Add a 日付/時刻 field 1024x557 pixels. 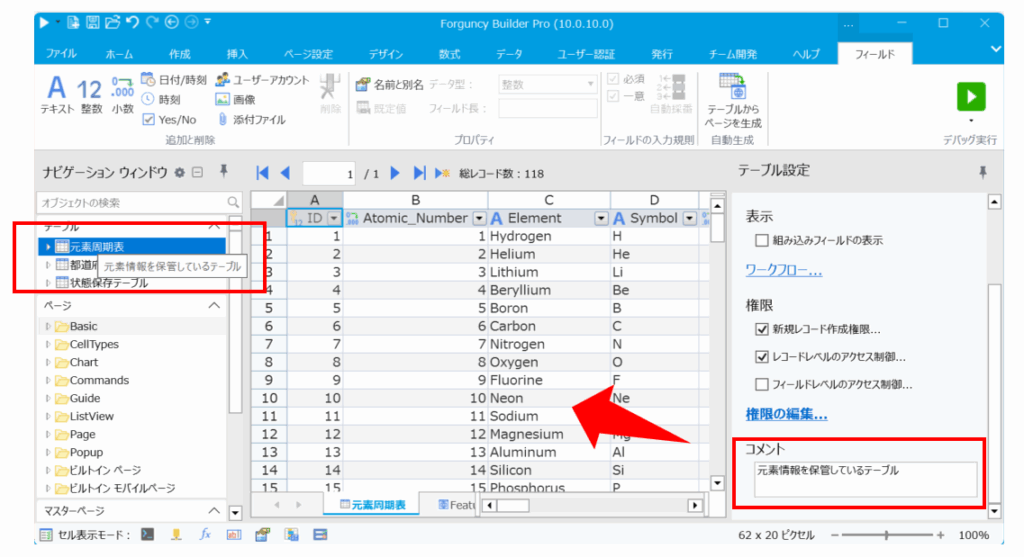(x=174, y=80)
